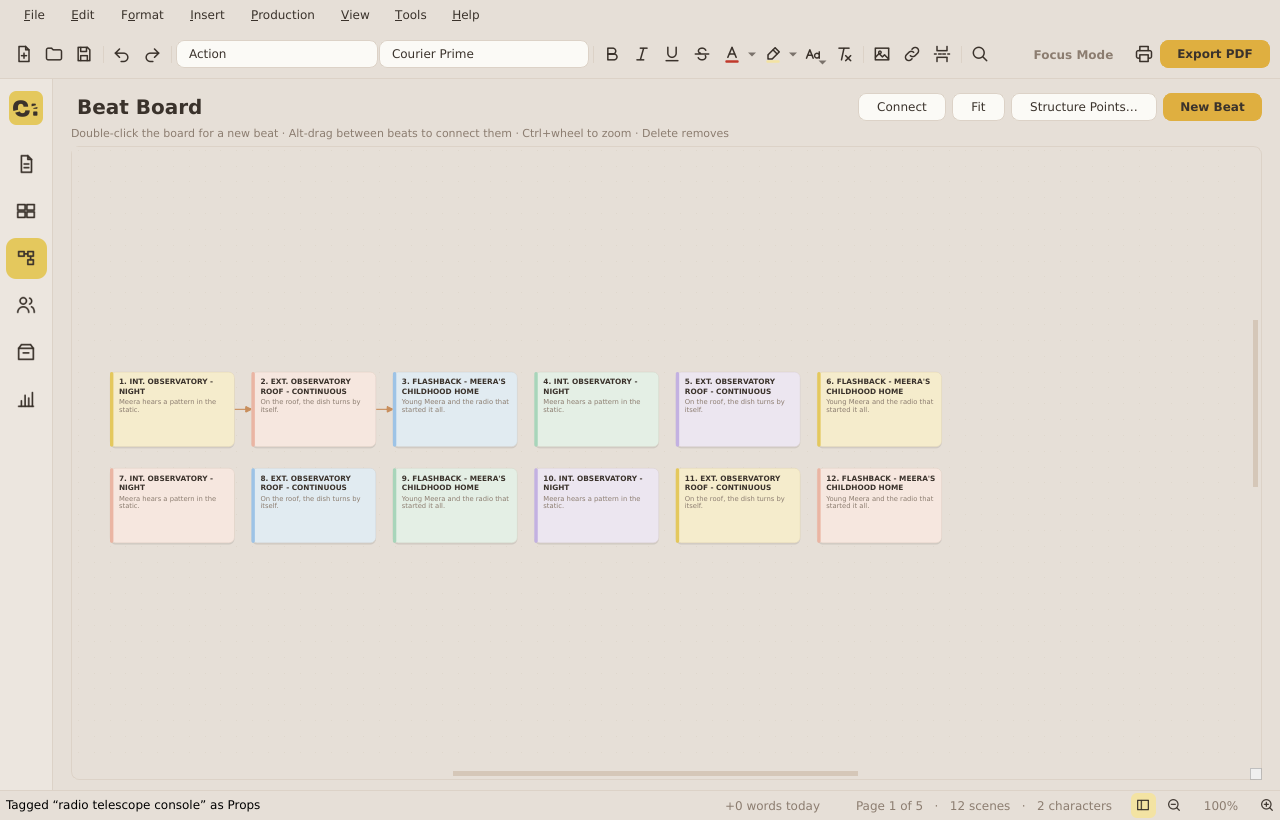Enable Focus Mode
The height and width of the screenshot is (820, 1280).
click(x=1073, y=54)
